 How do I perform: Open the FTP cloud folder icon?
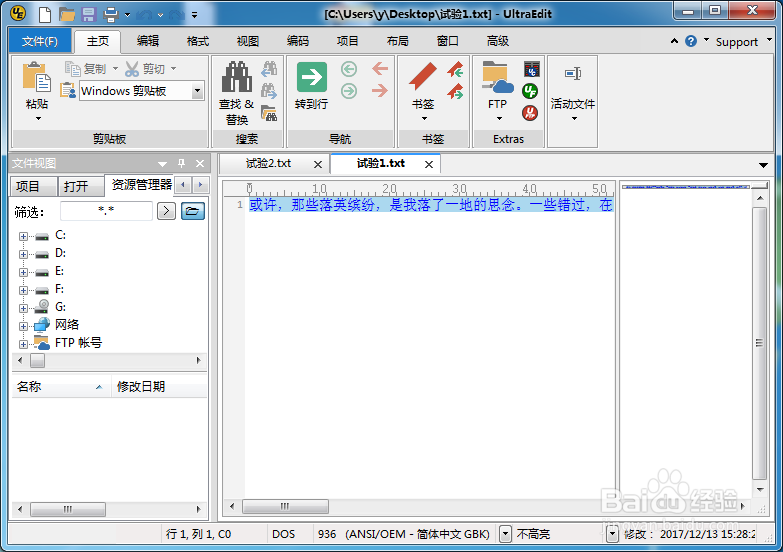tap(497, 77)
